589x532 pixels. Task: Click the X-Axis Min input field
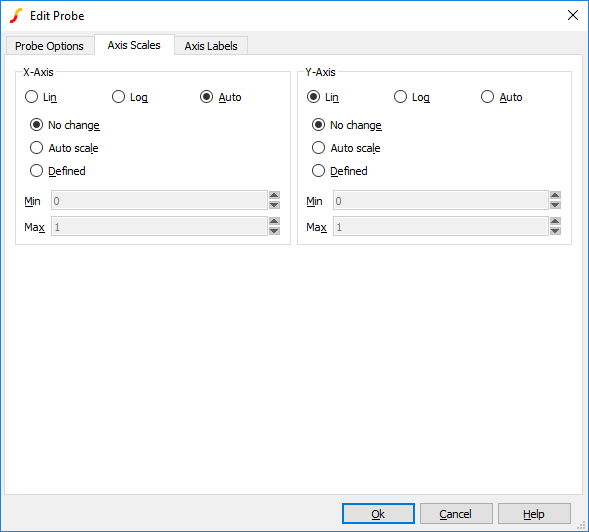coord(159,200)
